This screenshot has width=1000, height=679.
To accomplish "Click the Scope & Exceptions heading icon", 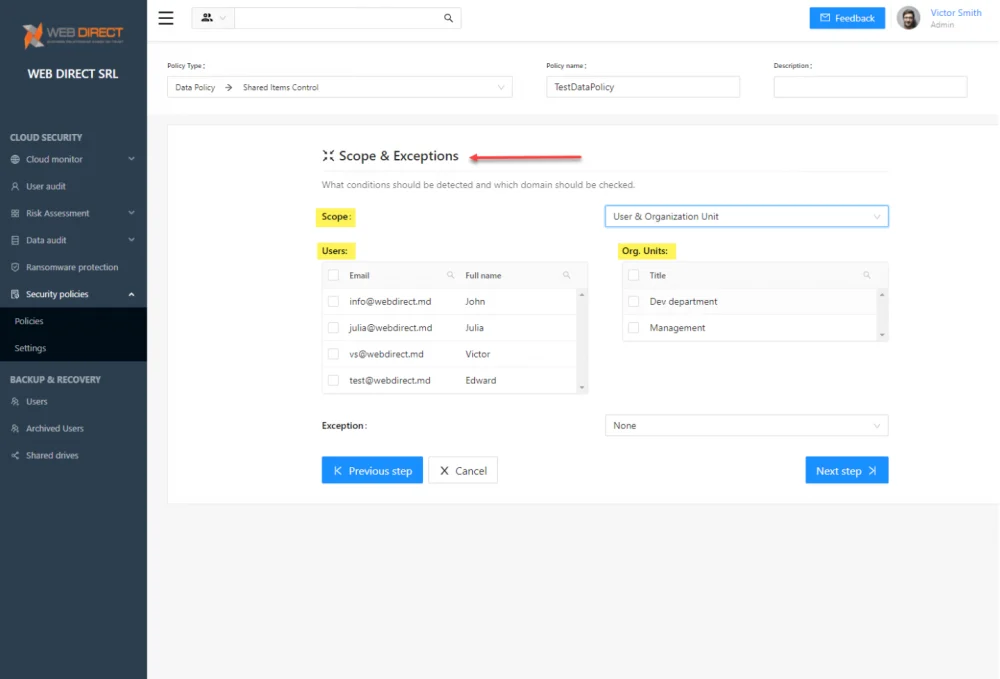I will (x=328, y=156).
